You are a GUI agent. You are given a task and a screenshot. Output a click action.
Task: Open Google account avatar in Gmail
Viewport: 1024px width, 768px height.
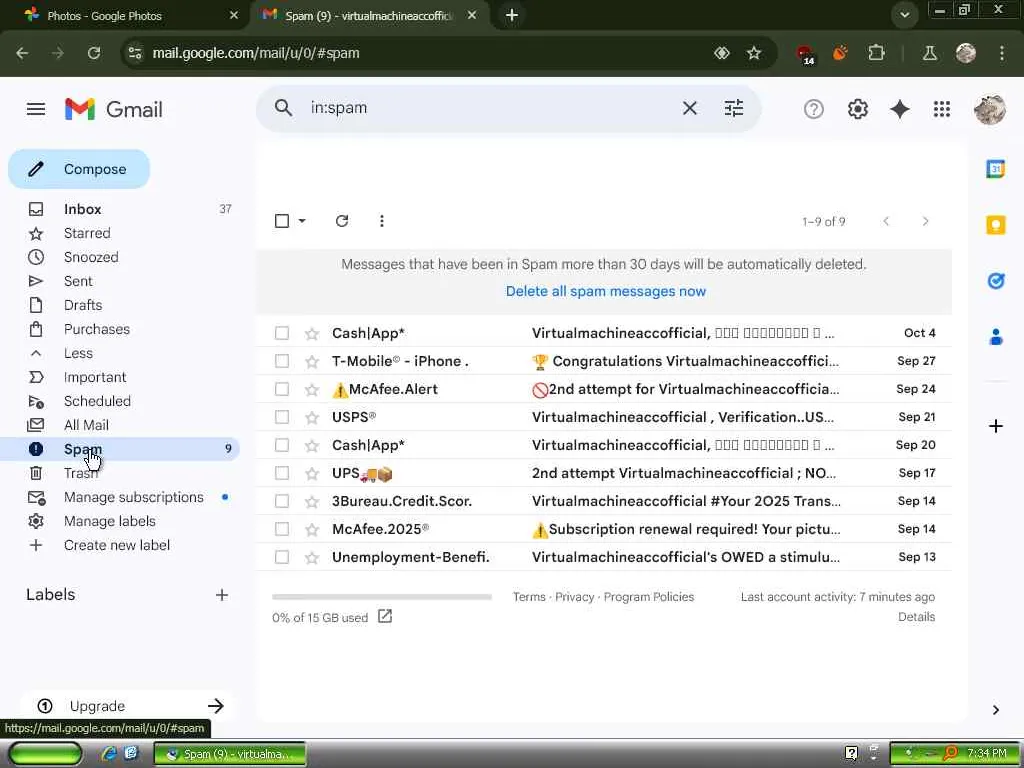click(989, 109)
